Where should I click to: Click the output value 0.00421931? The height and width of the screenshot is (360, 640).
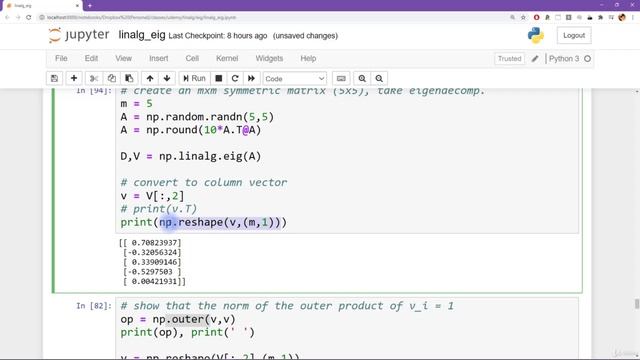[x=154, y=282]
